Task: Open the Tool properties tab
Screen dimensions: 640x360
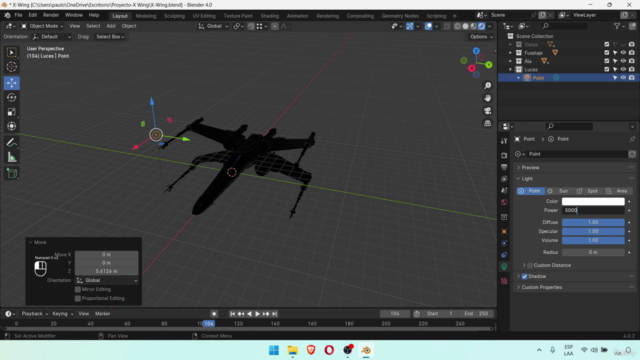Action: pos(504,141)
